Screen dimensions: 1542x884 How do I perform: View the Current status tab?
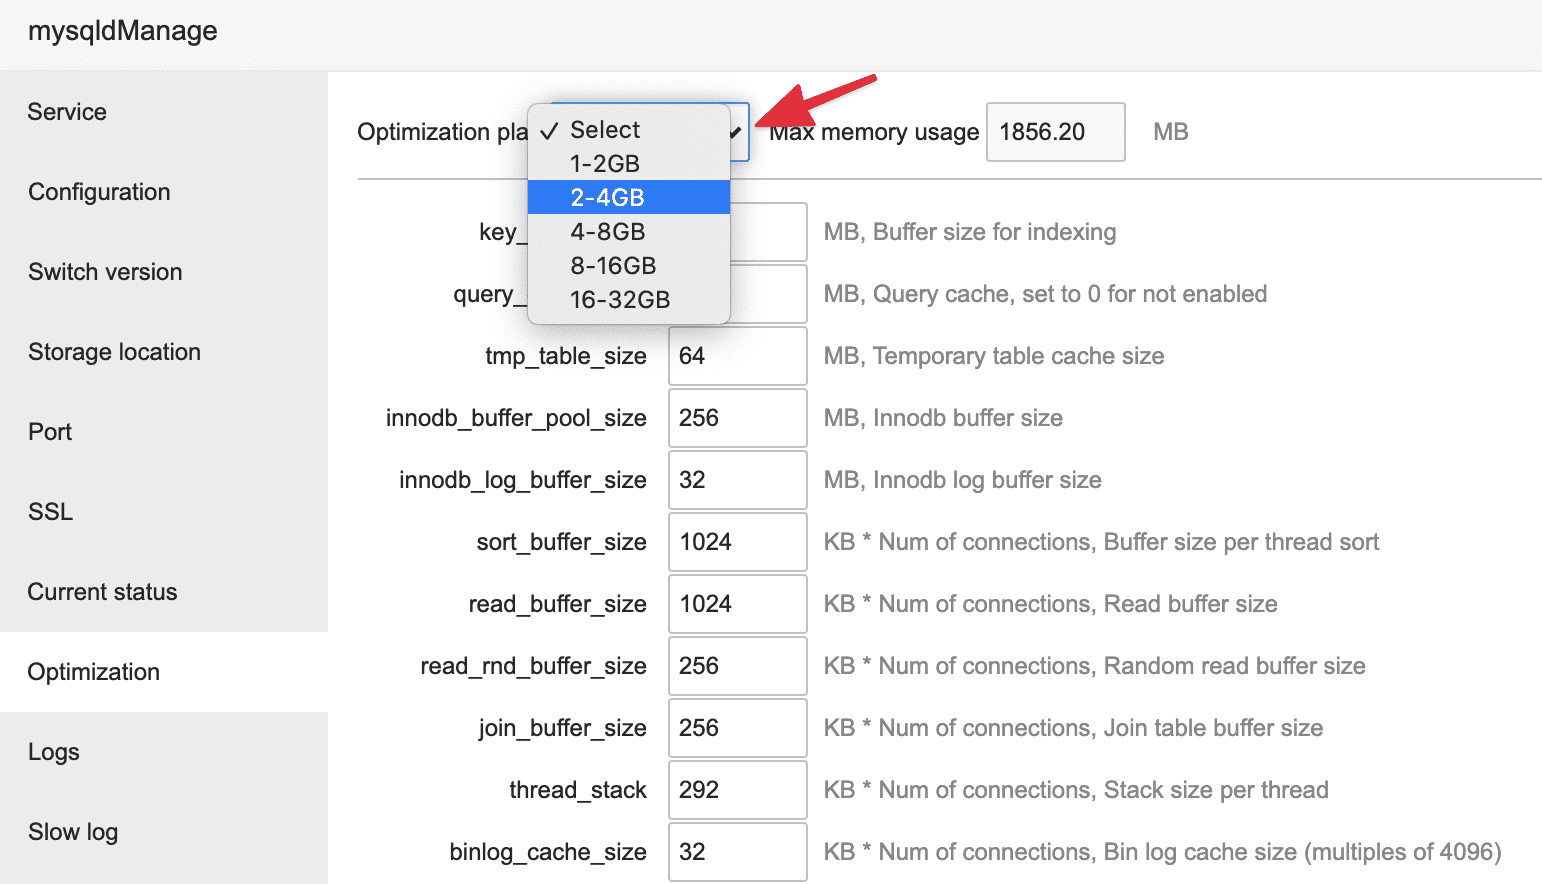click(x=102, y=592)
